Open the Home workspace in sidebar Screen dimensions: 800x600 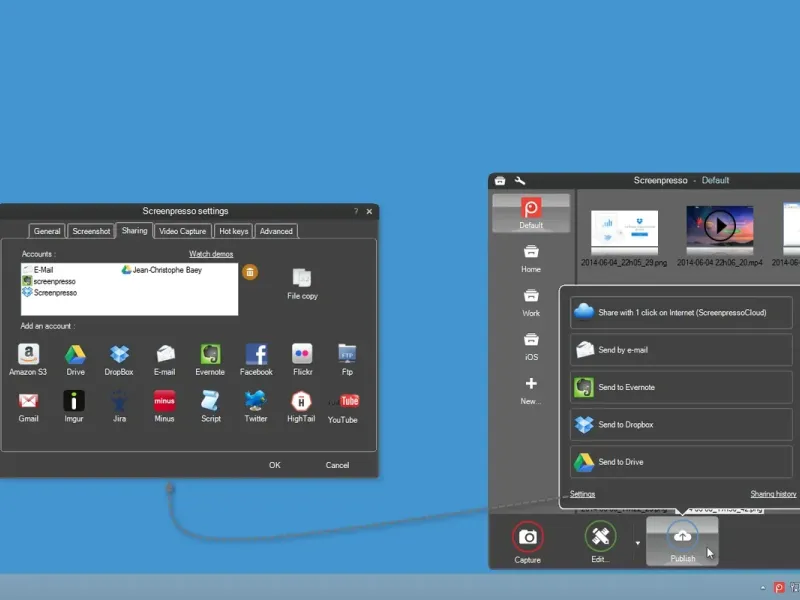(x=531, y=259)
